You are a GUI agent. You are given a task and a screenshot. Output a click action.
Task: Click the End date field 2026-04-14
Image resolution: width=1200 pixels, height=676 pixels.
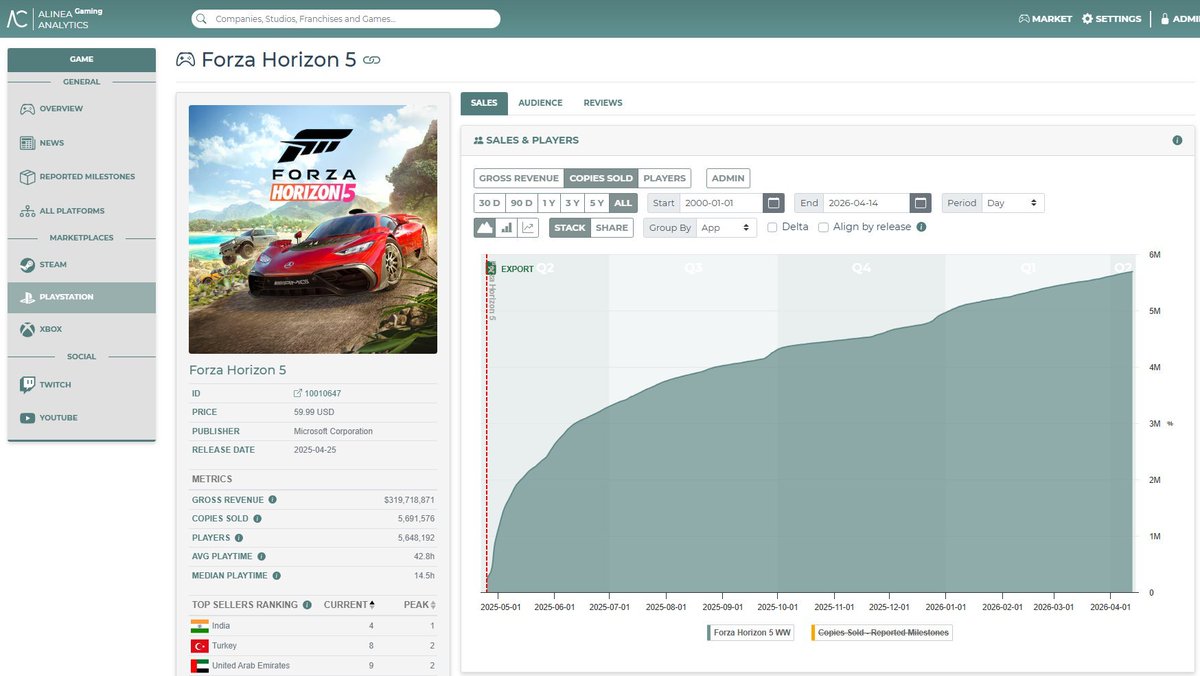click(x=867, y=203)
